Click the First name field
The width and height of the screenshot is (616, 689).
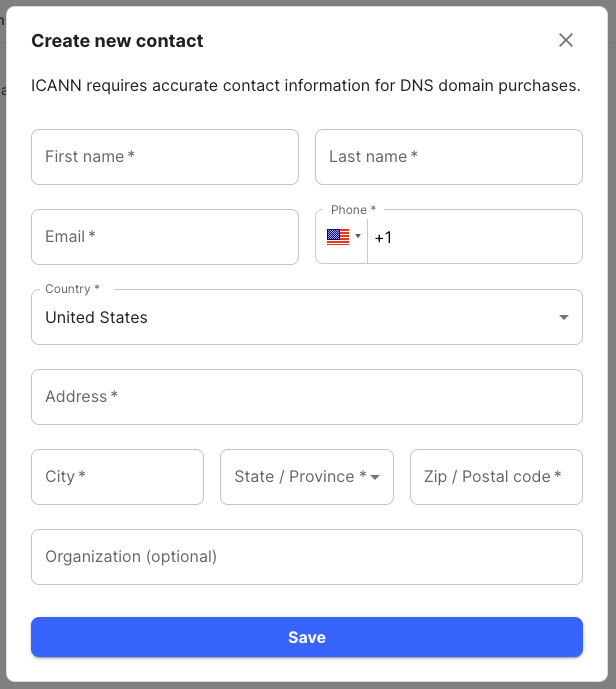[x=165, y=157]
